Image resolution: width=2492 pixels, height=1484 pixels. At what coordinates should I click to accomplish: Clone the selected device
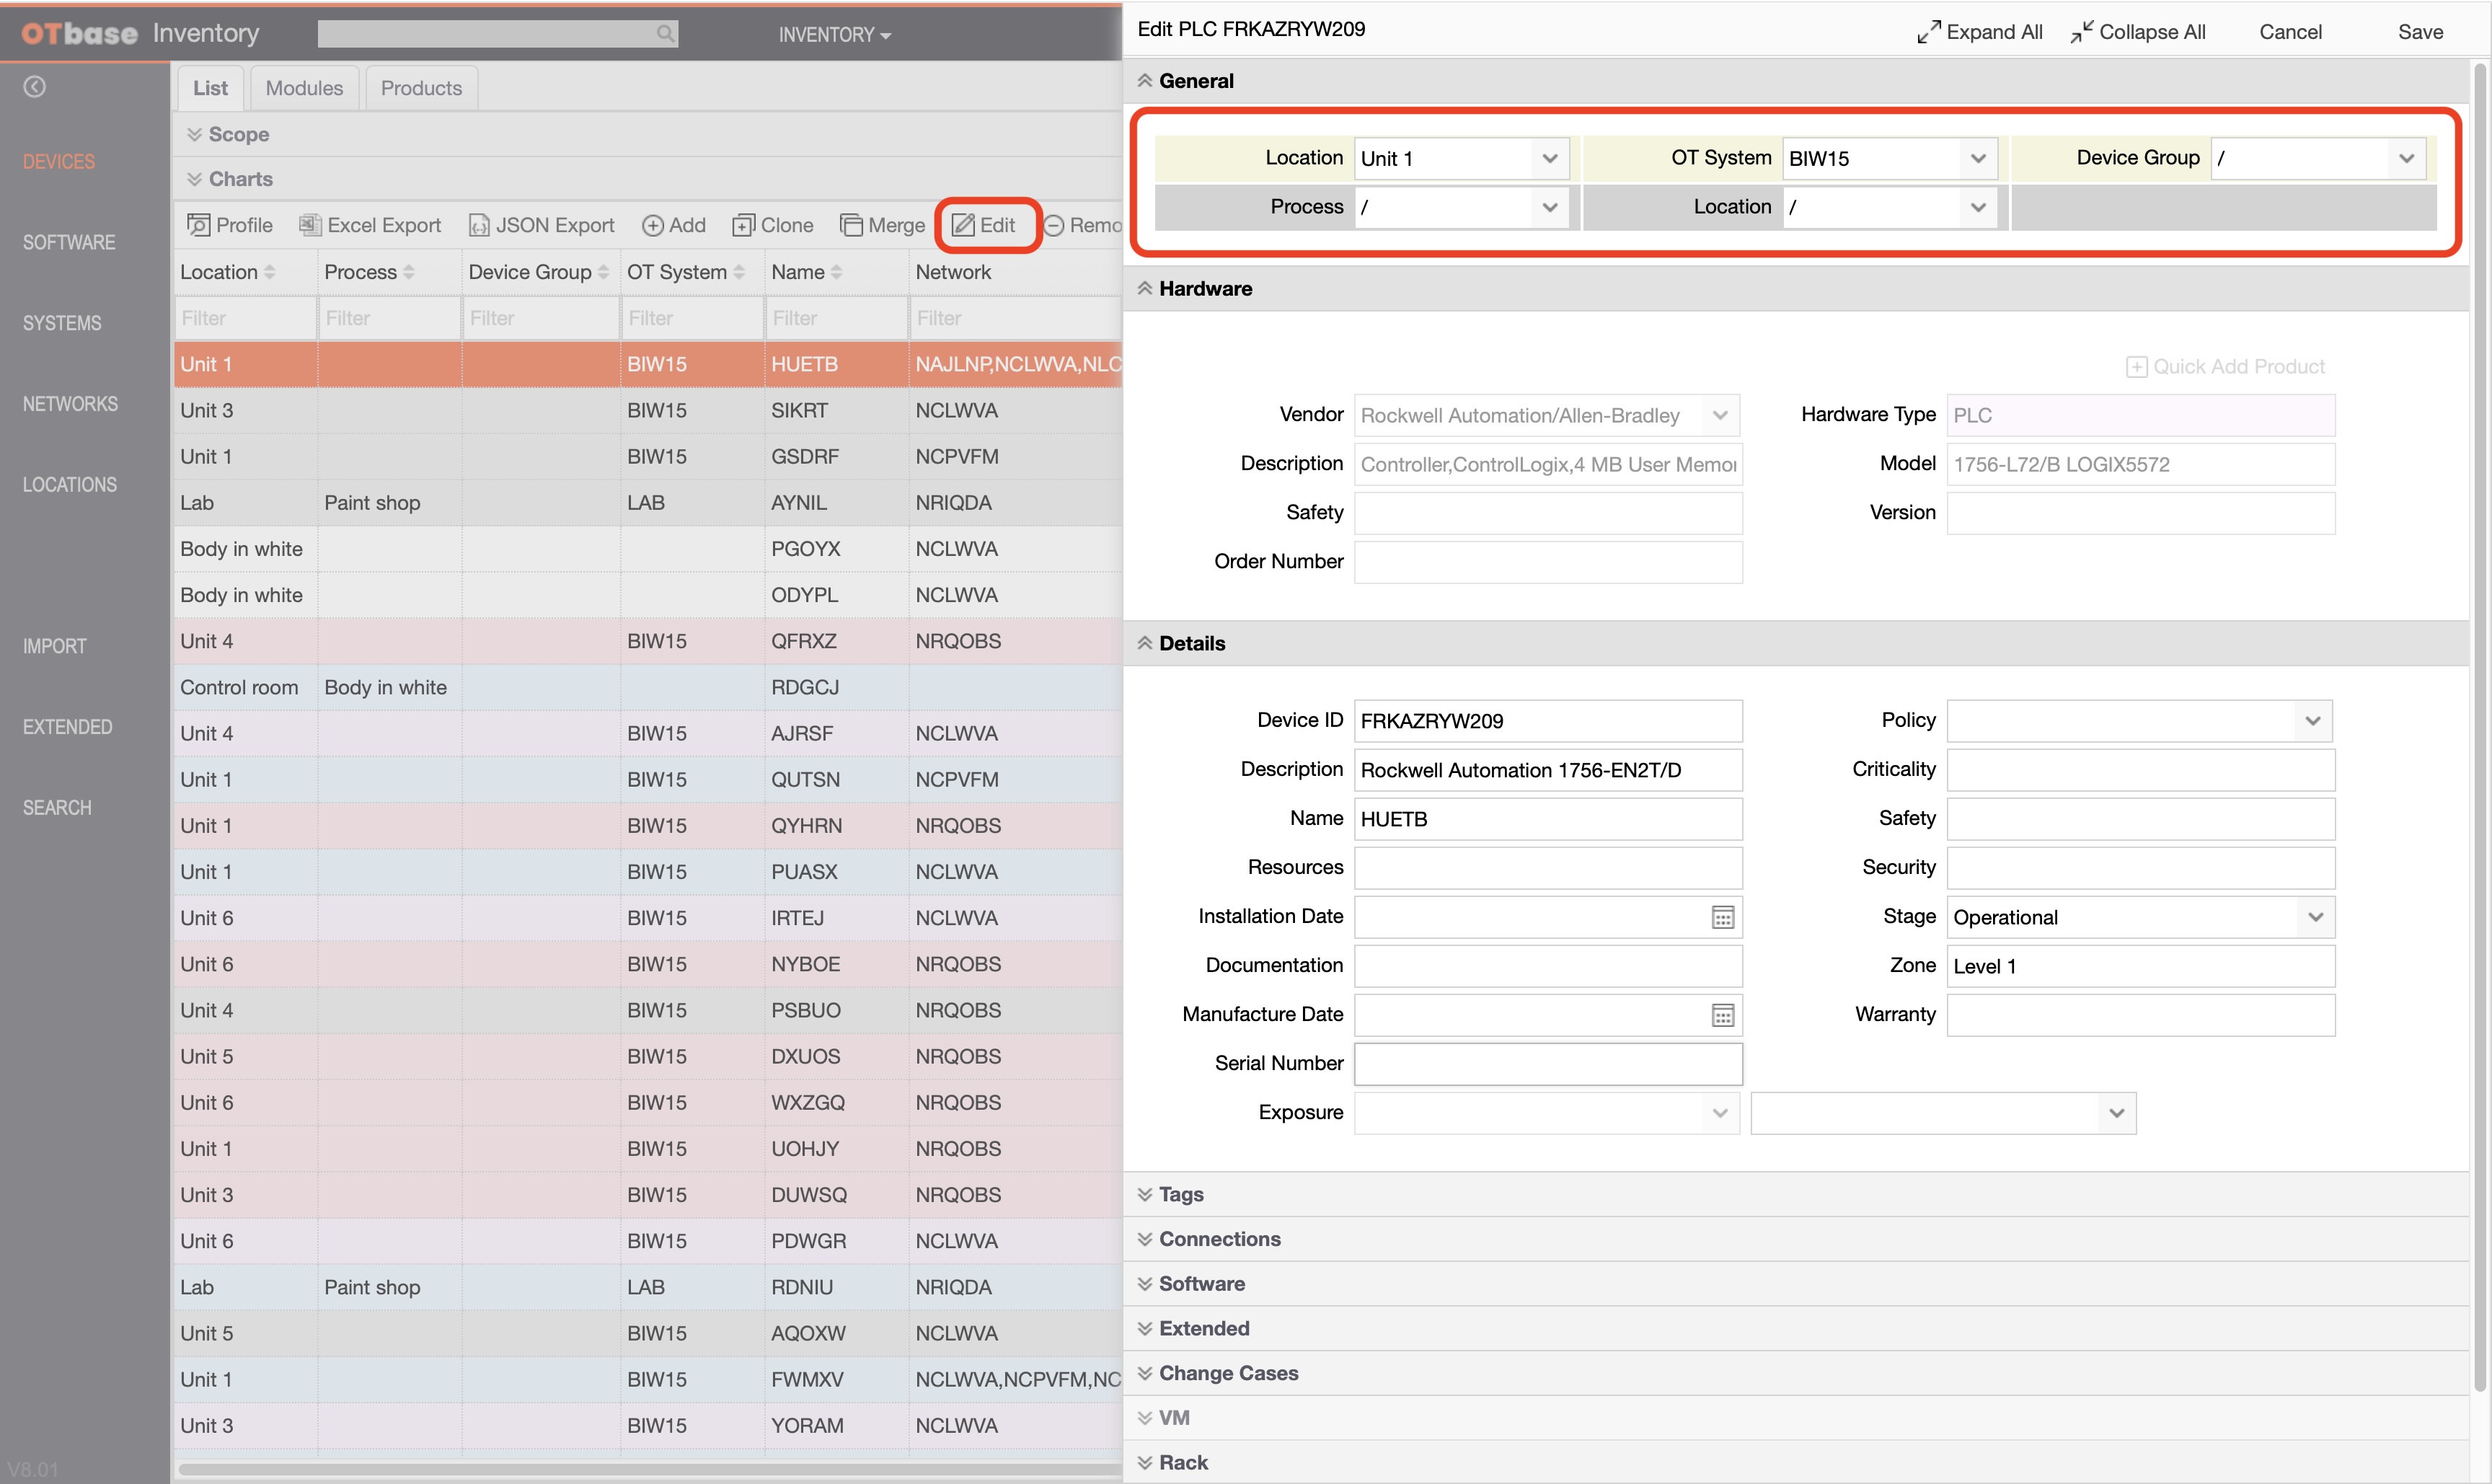point(773,225)
